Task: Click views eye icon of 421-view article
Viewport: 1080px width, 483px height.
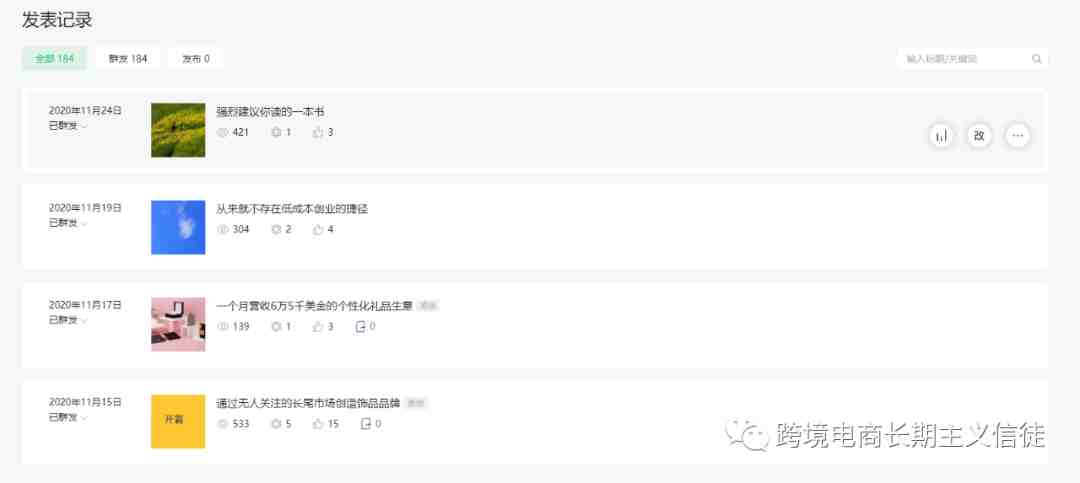Action: [x=222, y=132]
